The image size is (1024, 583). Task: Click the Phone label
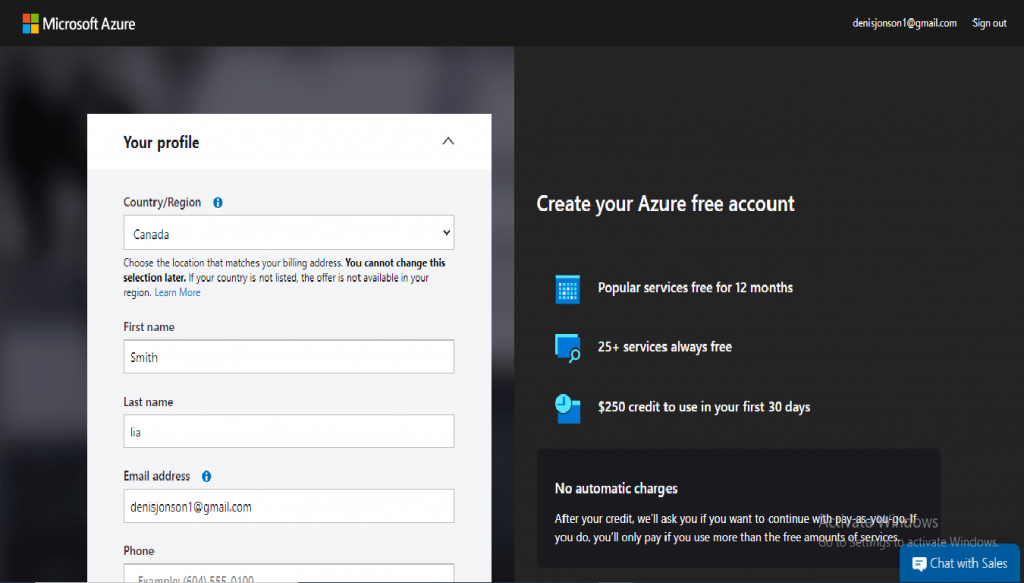click(x=139, y=551)
